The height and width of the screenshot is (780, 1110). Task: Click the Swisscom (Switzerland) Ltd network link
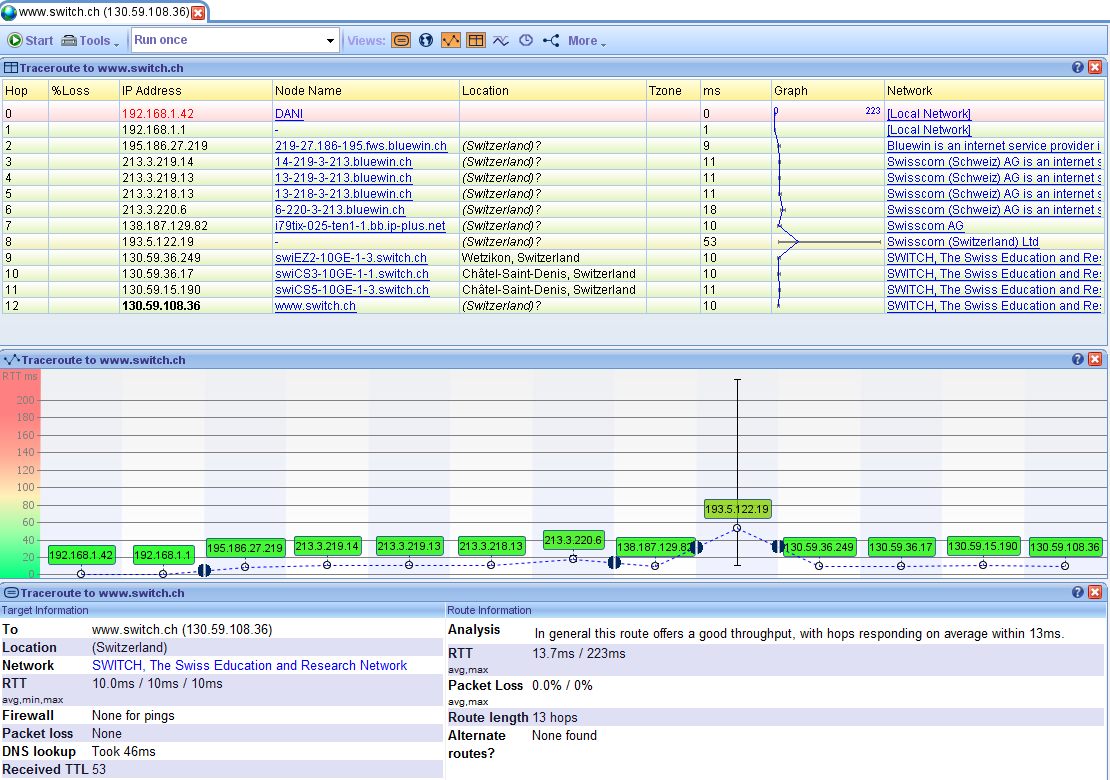coord(963,242)
